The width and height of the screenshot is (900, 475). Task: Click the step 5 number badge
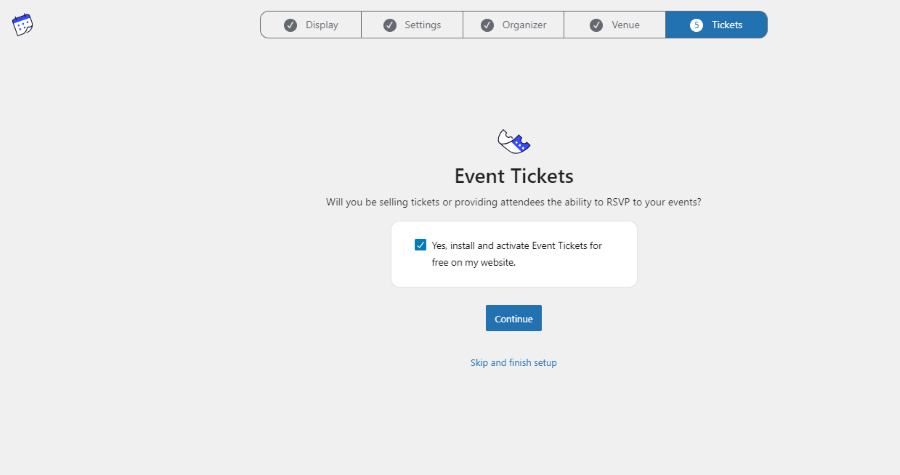[x=696, y=25]
